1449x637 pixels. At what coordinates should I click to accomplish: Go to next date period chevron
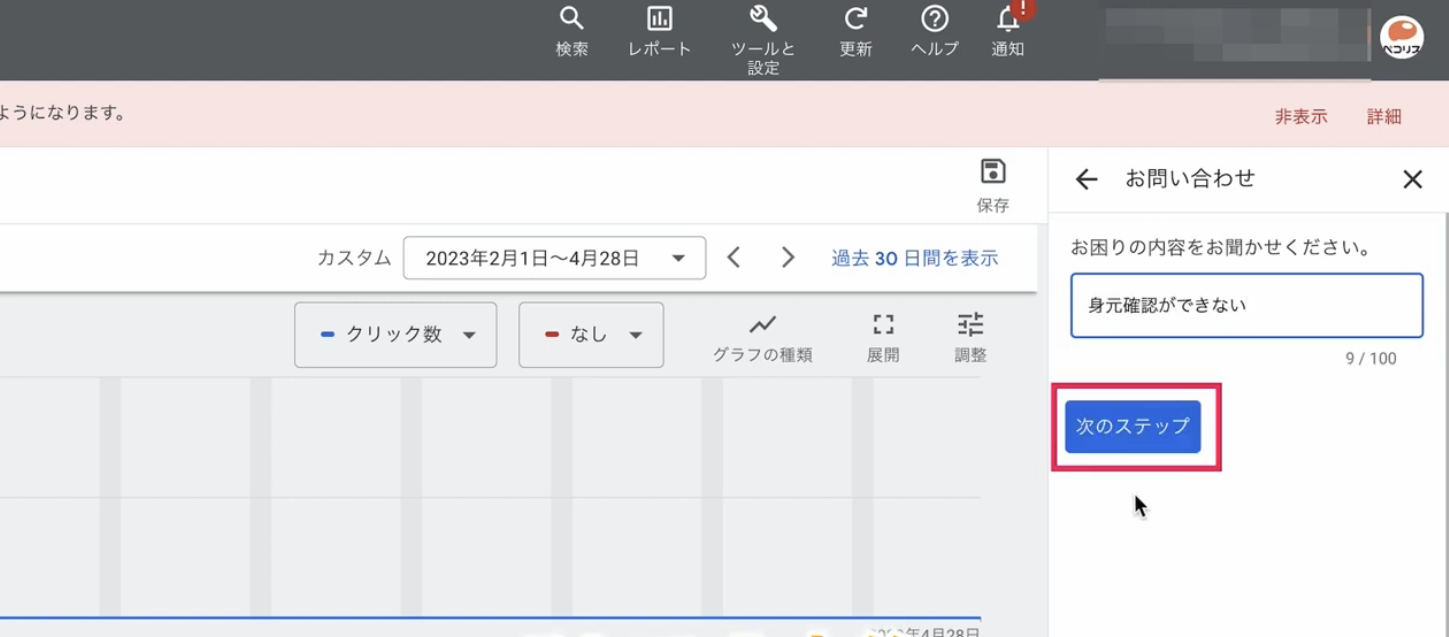(788, 258)
